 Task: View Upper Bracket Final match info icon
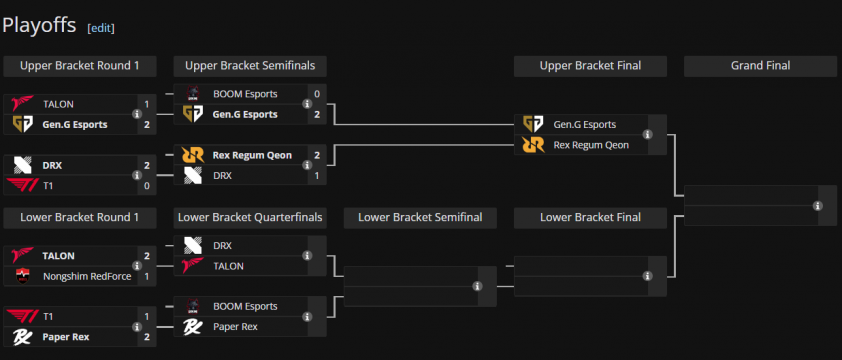click(x=648, y=134)
